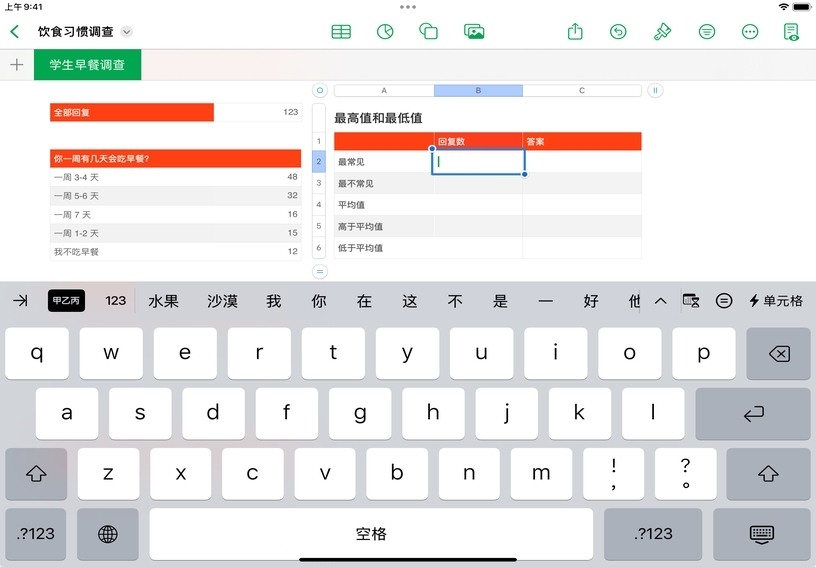This screenshot has width=816, height=567.
Task: Tap the media insert icon
Action: (x=474, y=32)
